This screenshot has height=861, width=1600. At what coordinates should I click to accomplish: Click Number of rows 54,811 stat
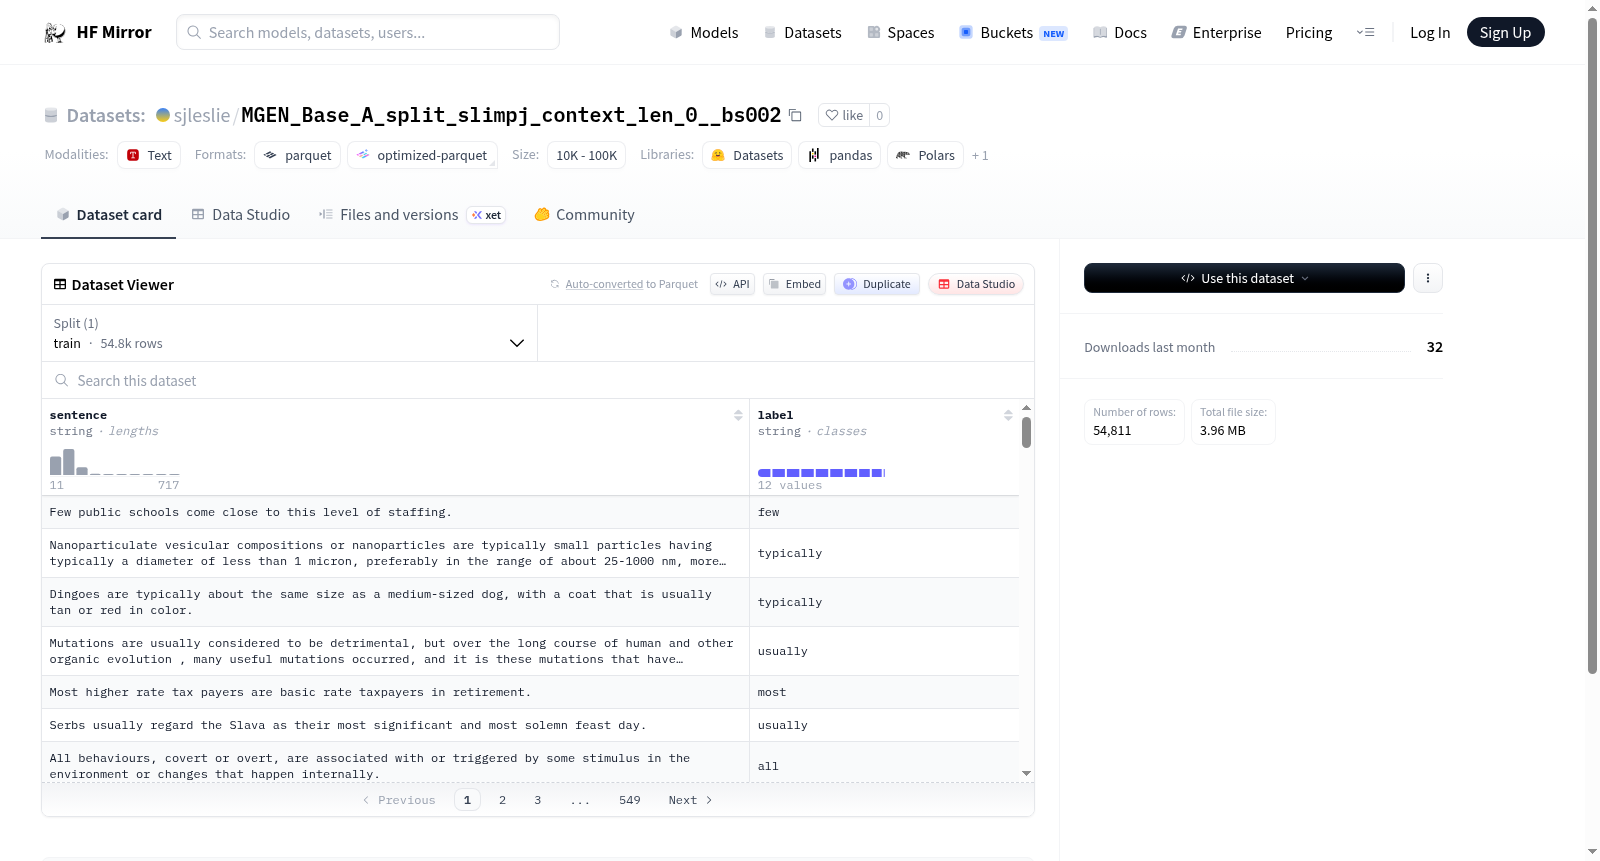click(x=1134, y=421)
